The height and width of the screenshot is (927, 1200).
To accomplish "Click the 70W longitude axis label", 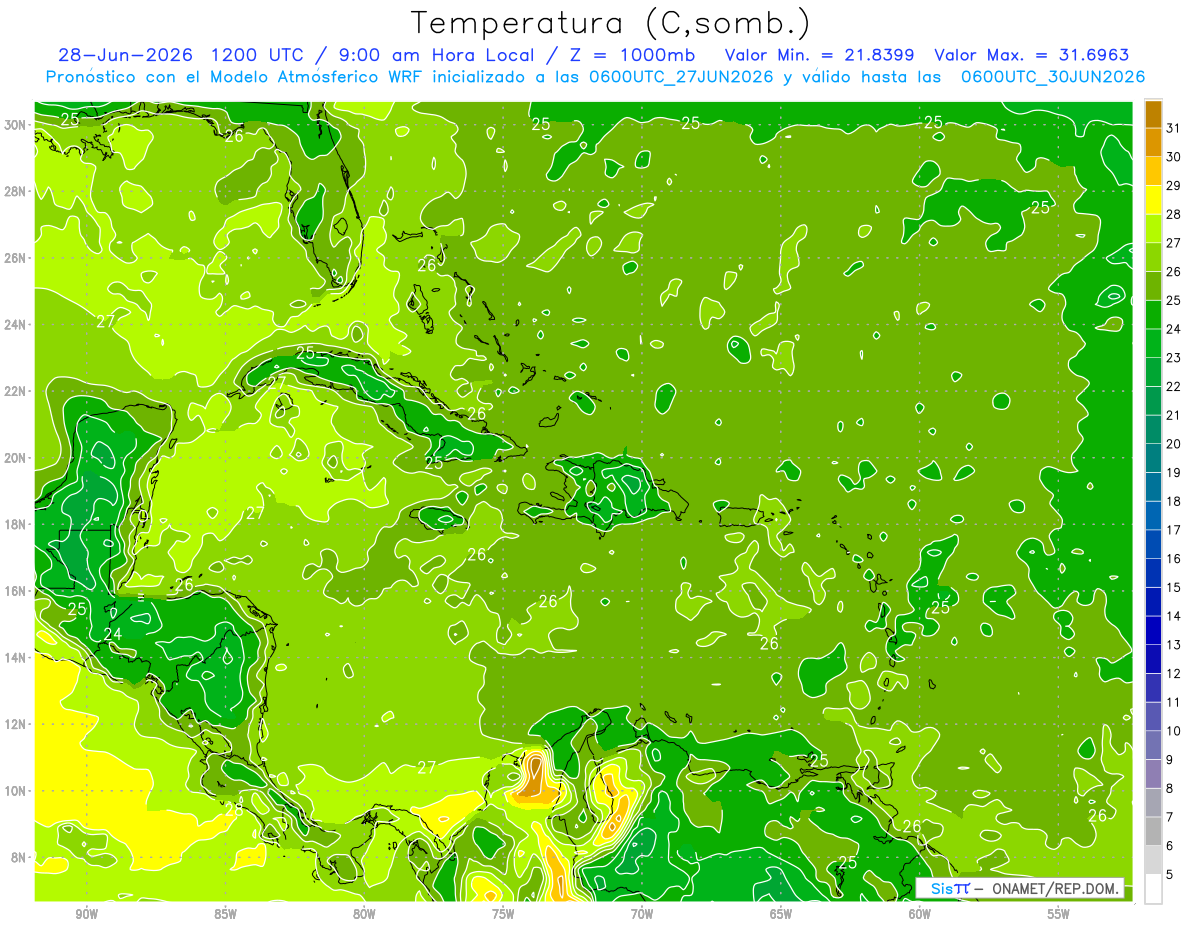I will [x=642, y=914].
